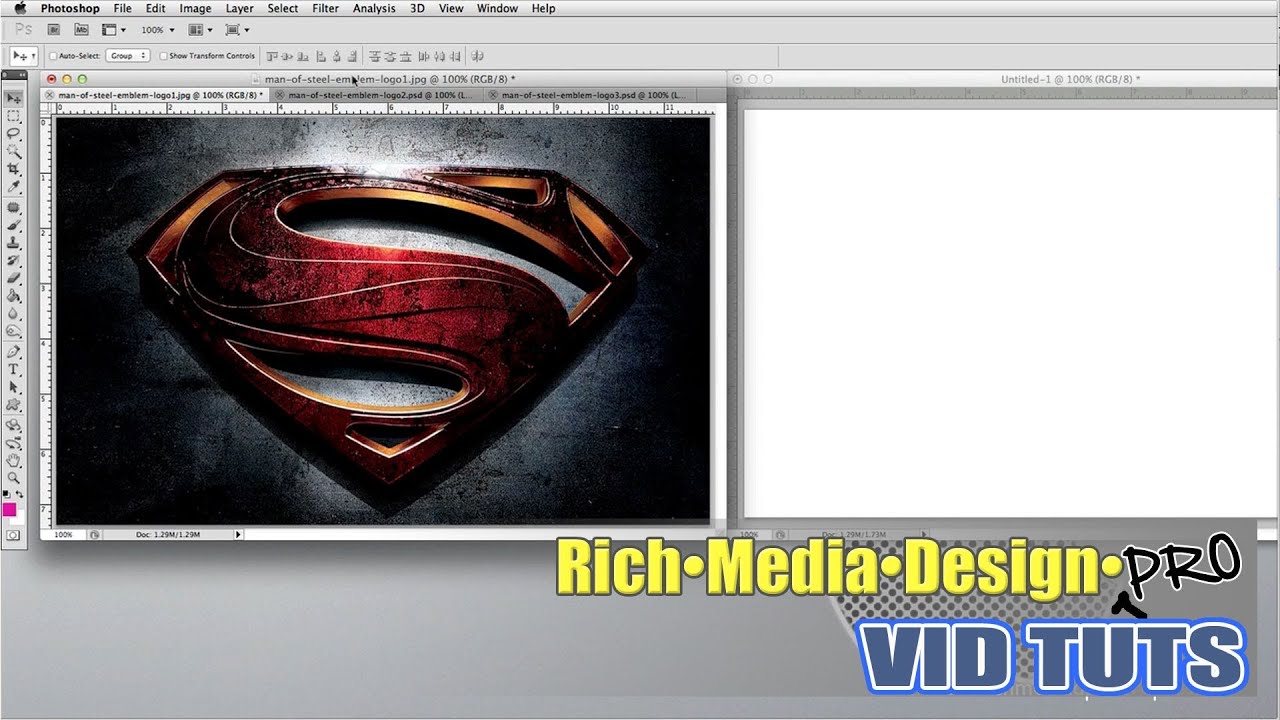Screen dimensions: 1280x720
Task: Select the Move tool in the toolbox
Action: coord(14,98)
